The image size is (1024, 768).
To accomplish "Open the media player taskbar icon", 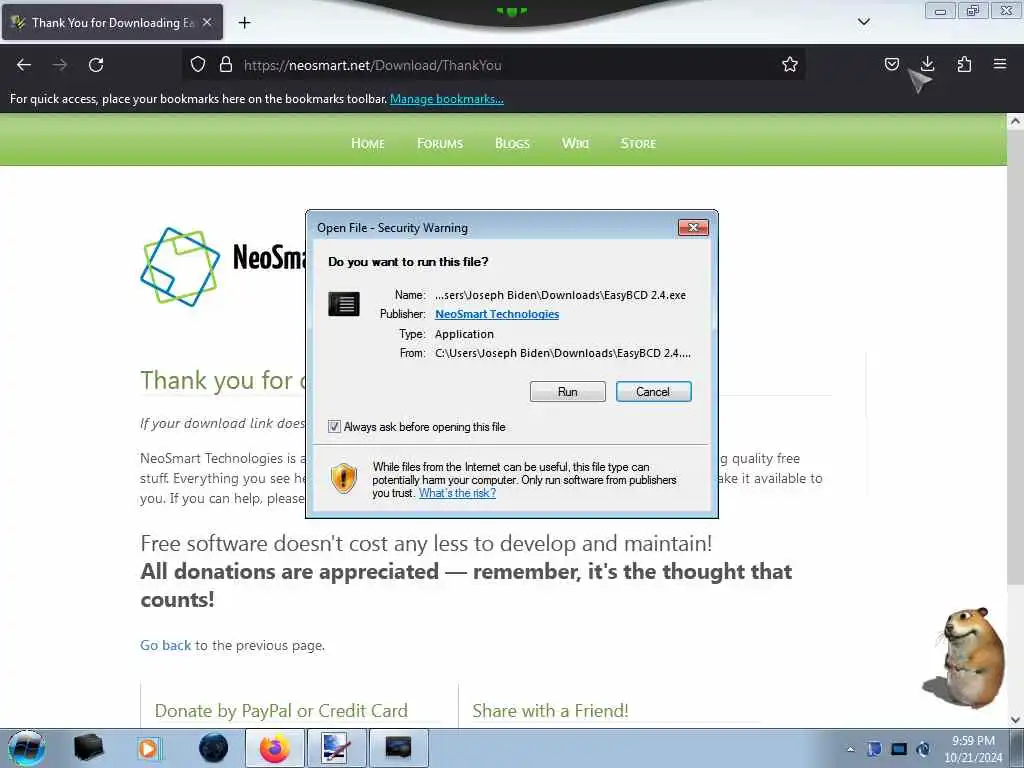I will 149,748.
